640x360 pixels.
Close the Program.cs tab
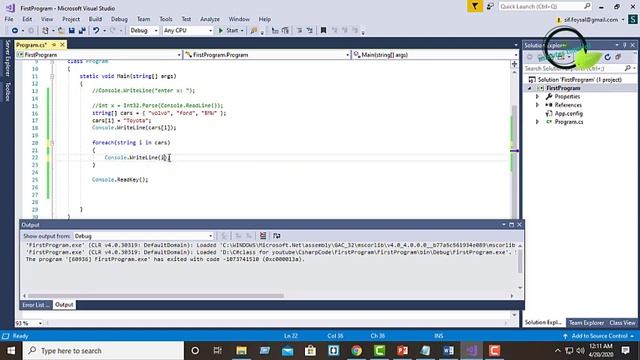click(62, 45)
